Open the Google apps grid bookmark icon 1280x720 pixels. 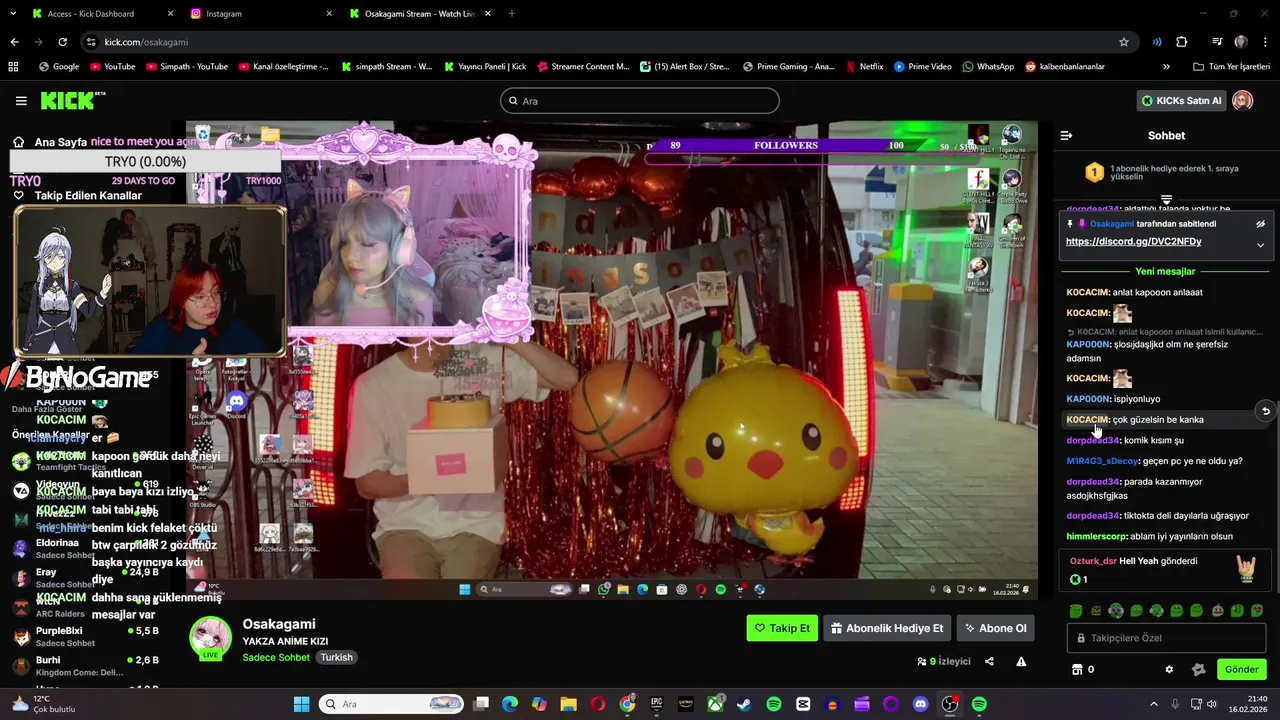point(13,67)
